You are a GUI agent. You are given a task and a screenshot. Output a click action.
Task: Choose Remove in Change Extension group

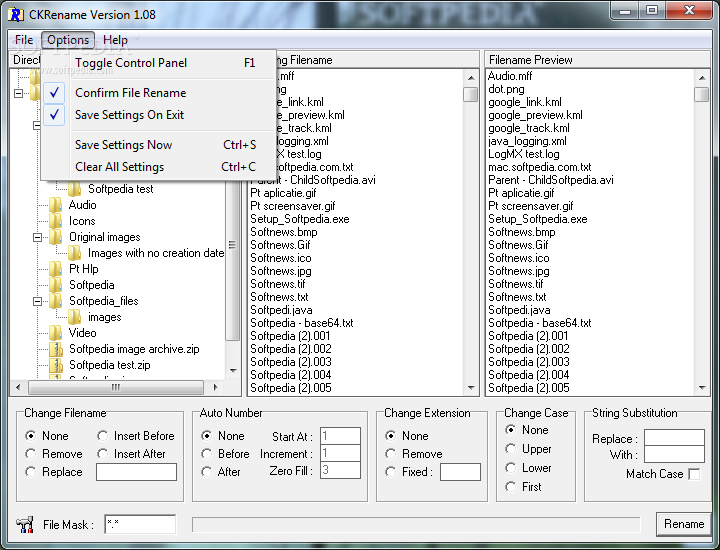coord(390,454)
